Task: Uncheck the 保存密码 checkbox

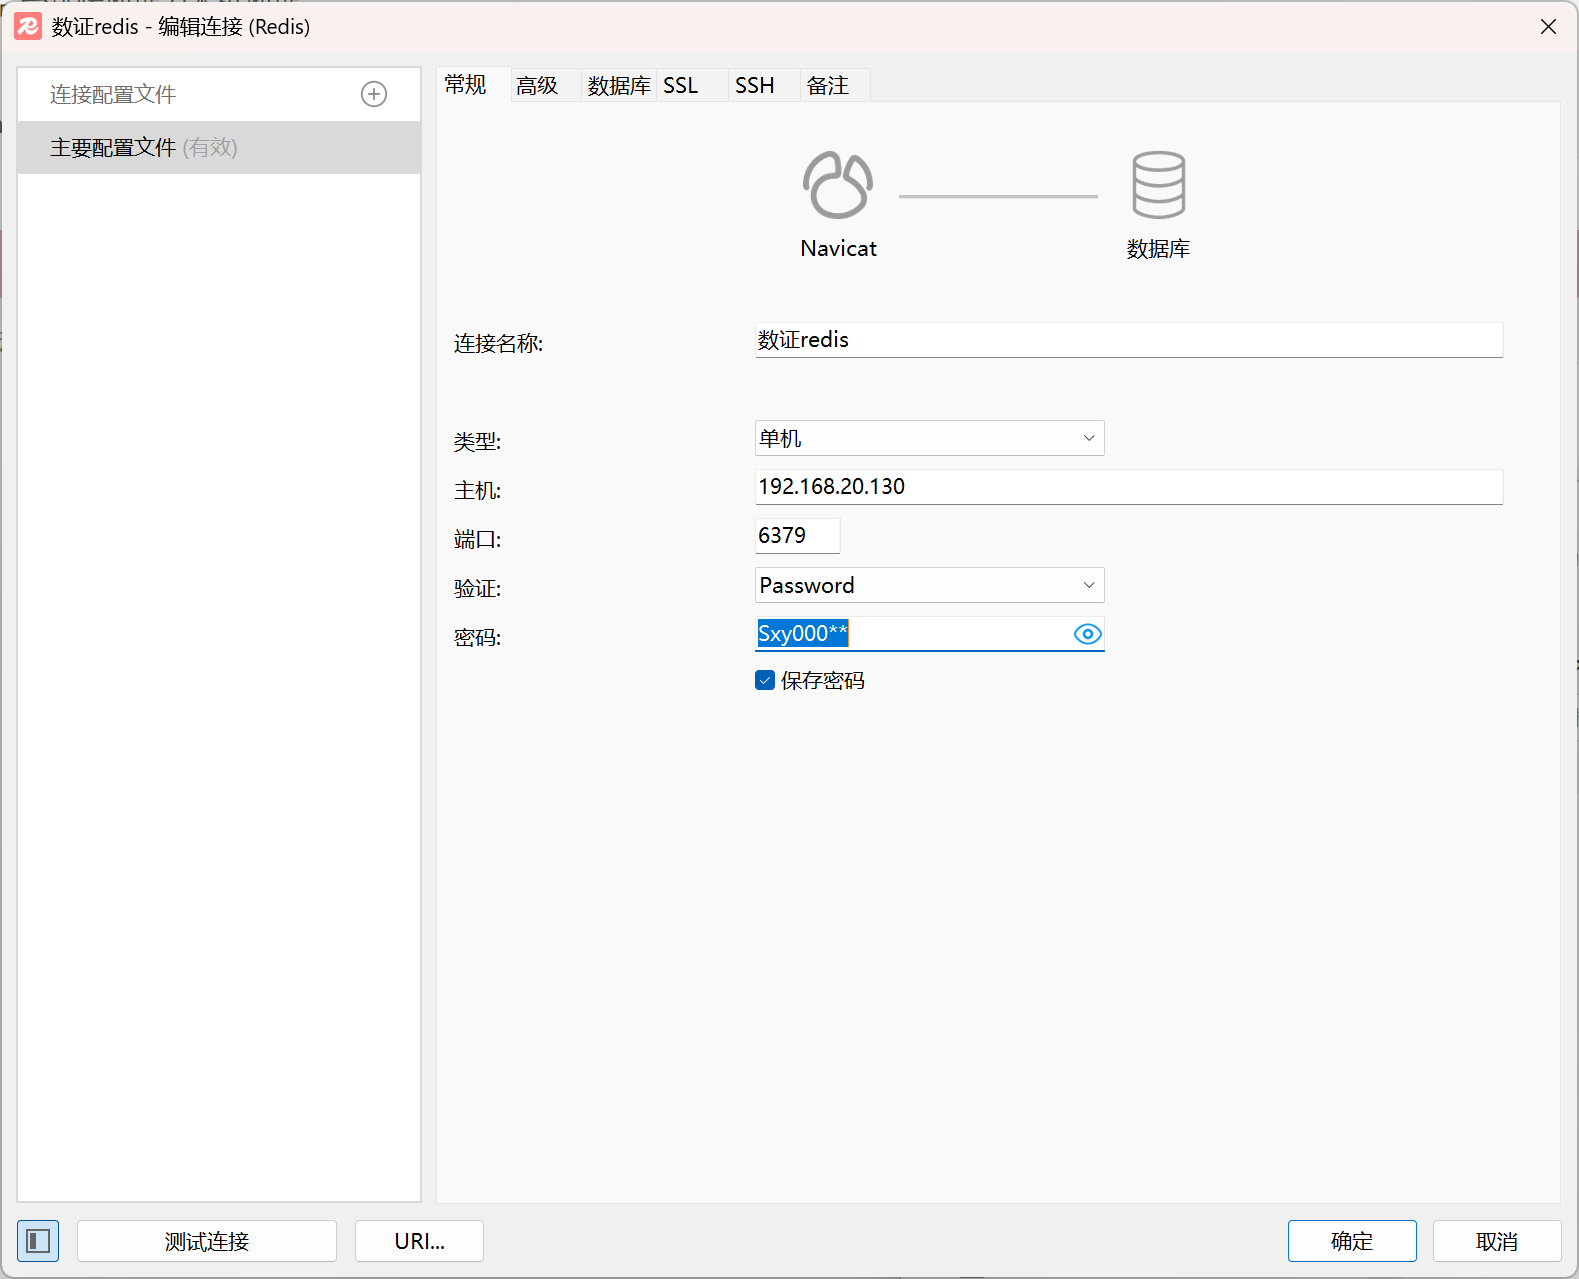Action: click(x=765, y=681)
